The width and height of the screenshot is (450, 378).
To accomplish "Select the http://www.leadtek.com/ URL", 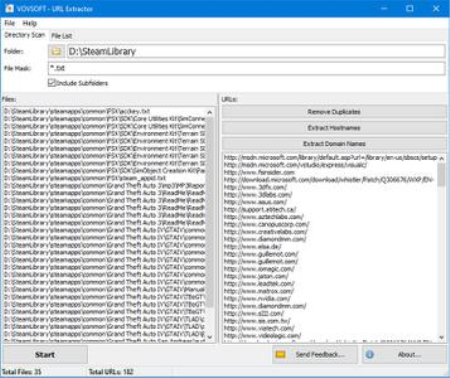I will point(259,283).
